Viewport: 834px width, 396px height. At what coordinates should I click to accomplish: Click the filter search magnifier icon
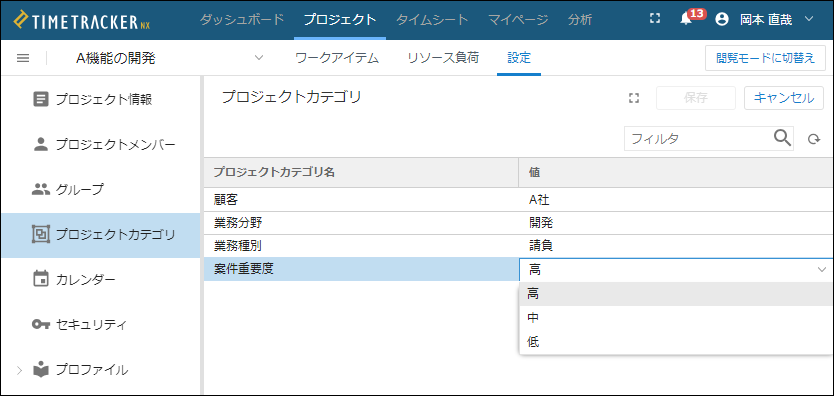782,138
